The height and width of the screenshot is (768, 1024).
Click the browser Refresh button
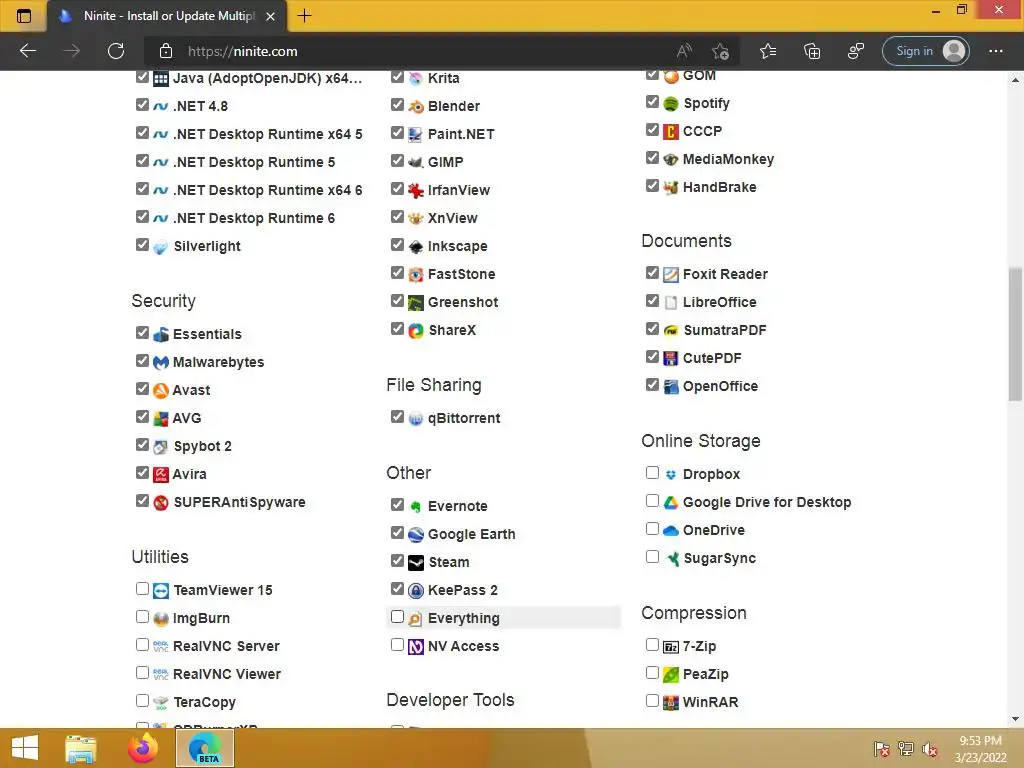[116, 51]
